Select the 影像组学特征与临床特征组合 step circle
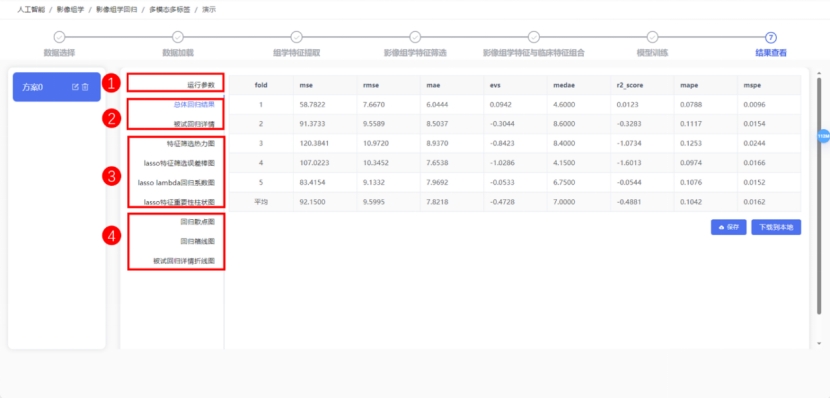 pyautogui.click(x=534, y=37)
